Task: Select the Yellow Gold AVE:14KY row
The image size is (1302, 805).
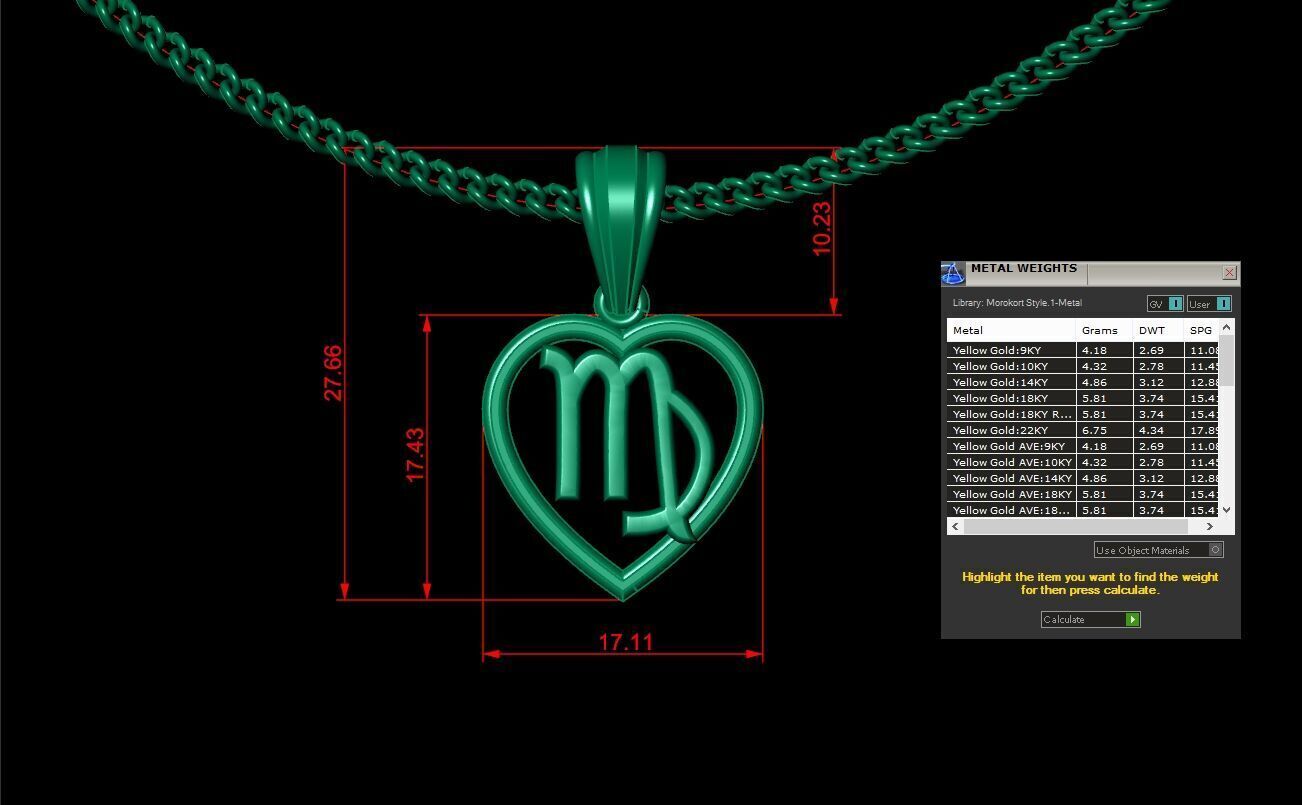Action: (x=1083, y=478)
